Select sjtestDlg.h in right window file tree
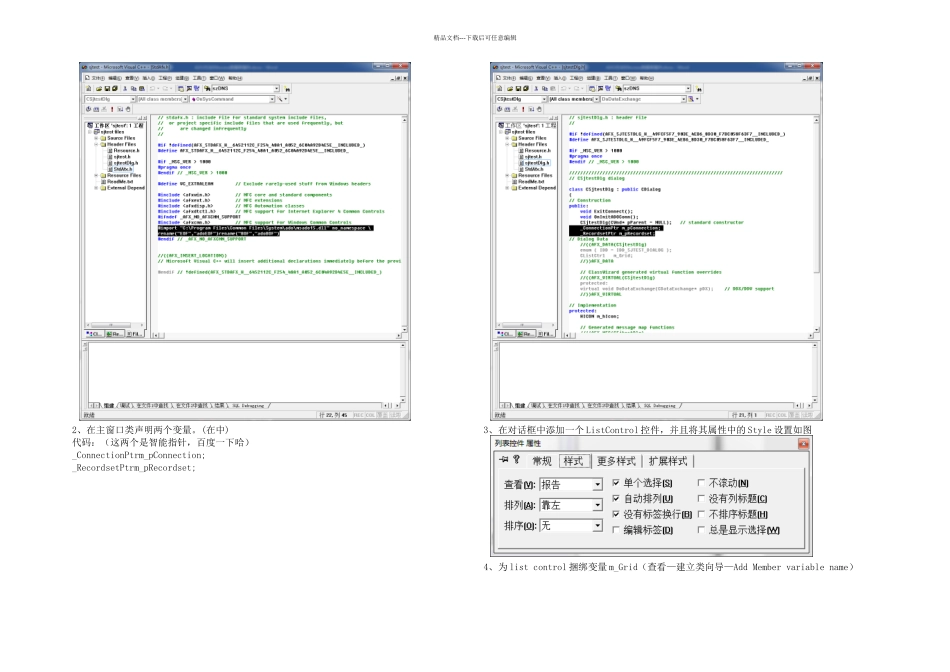 click(537, 163)
